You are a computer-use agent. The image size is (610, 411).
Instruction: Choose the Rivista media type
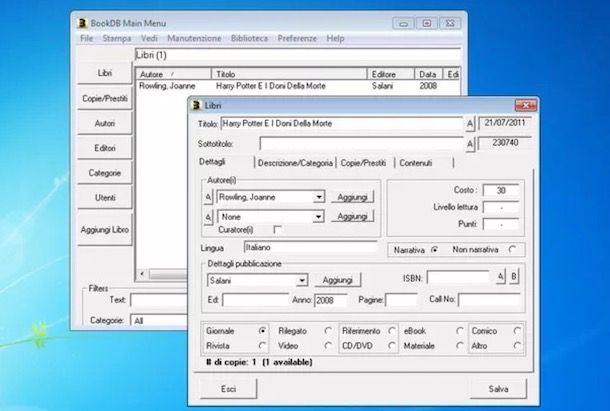tap(263, 346)
